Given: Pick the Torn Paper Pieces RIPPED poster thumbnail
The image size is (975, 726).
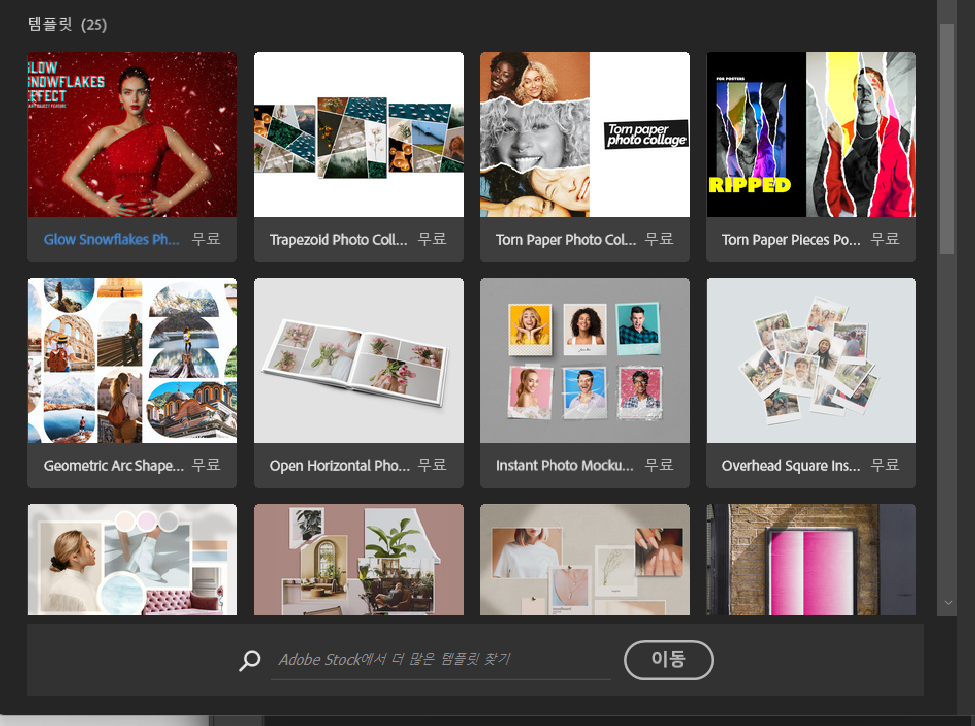Looking at the screenshot, I should pyautogui.click(x=810, y=135).
